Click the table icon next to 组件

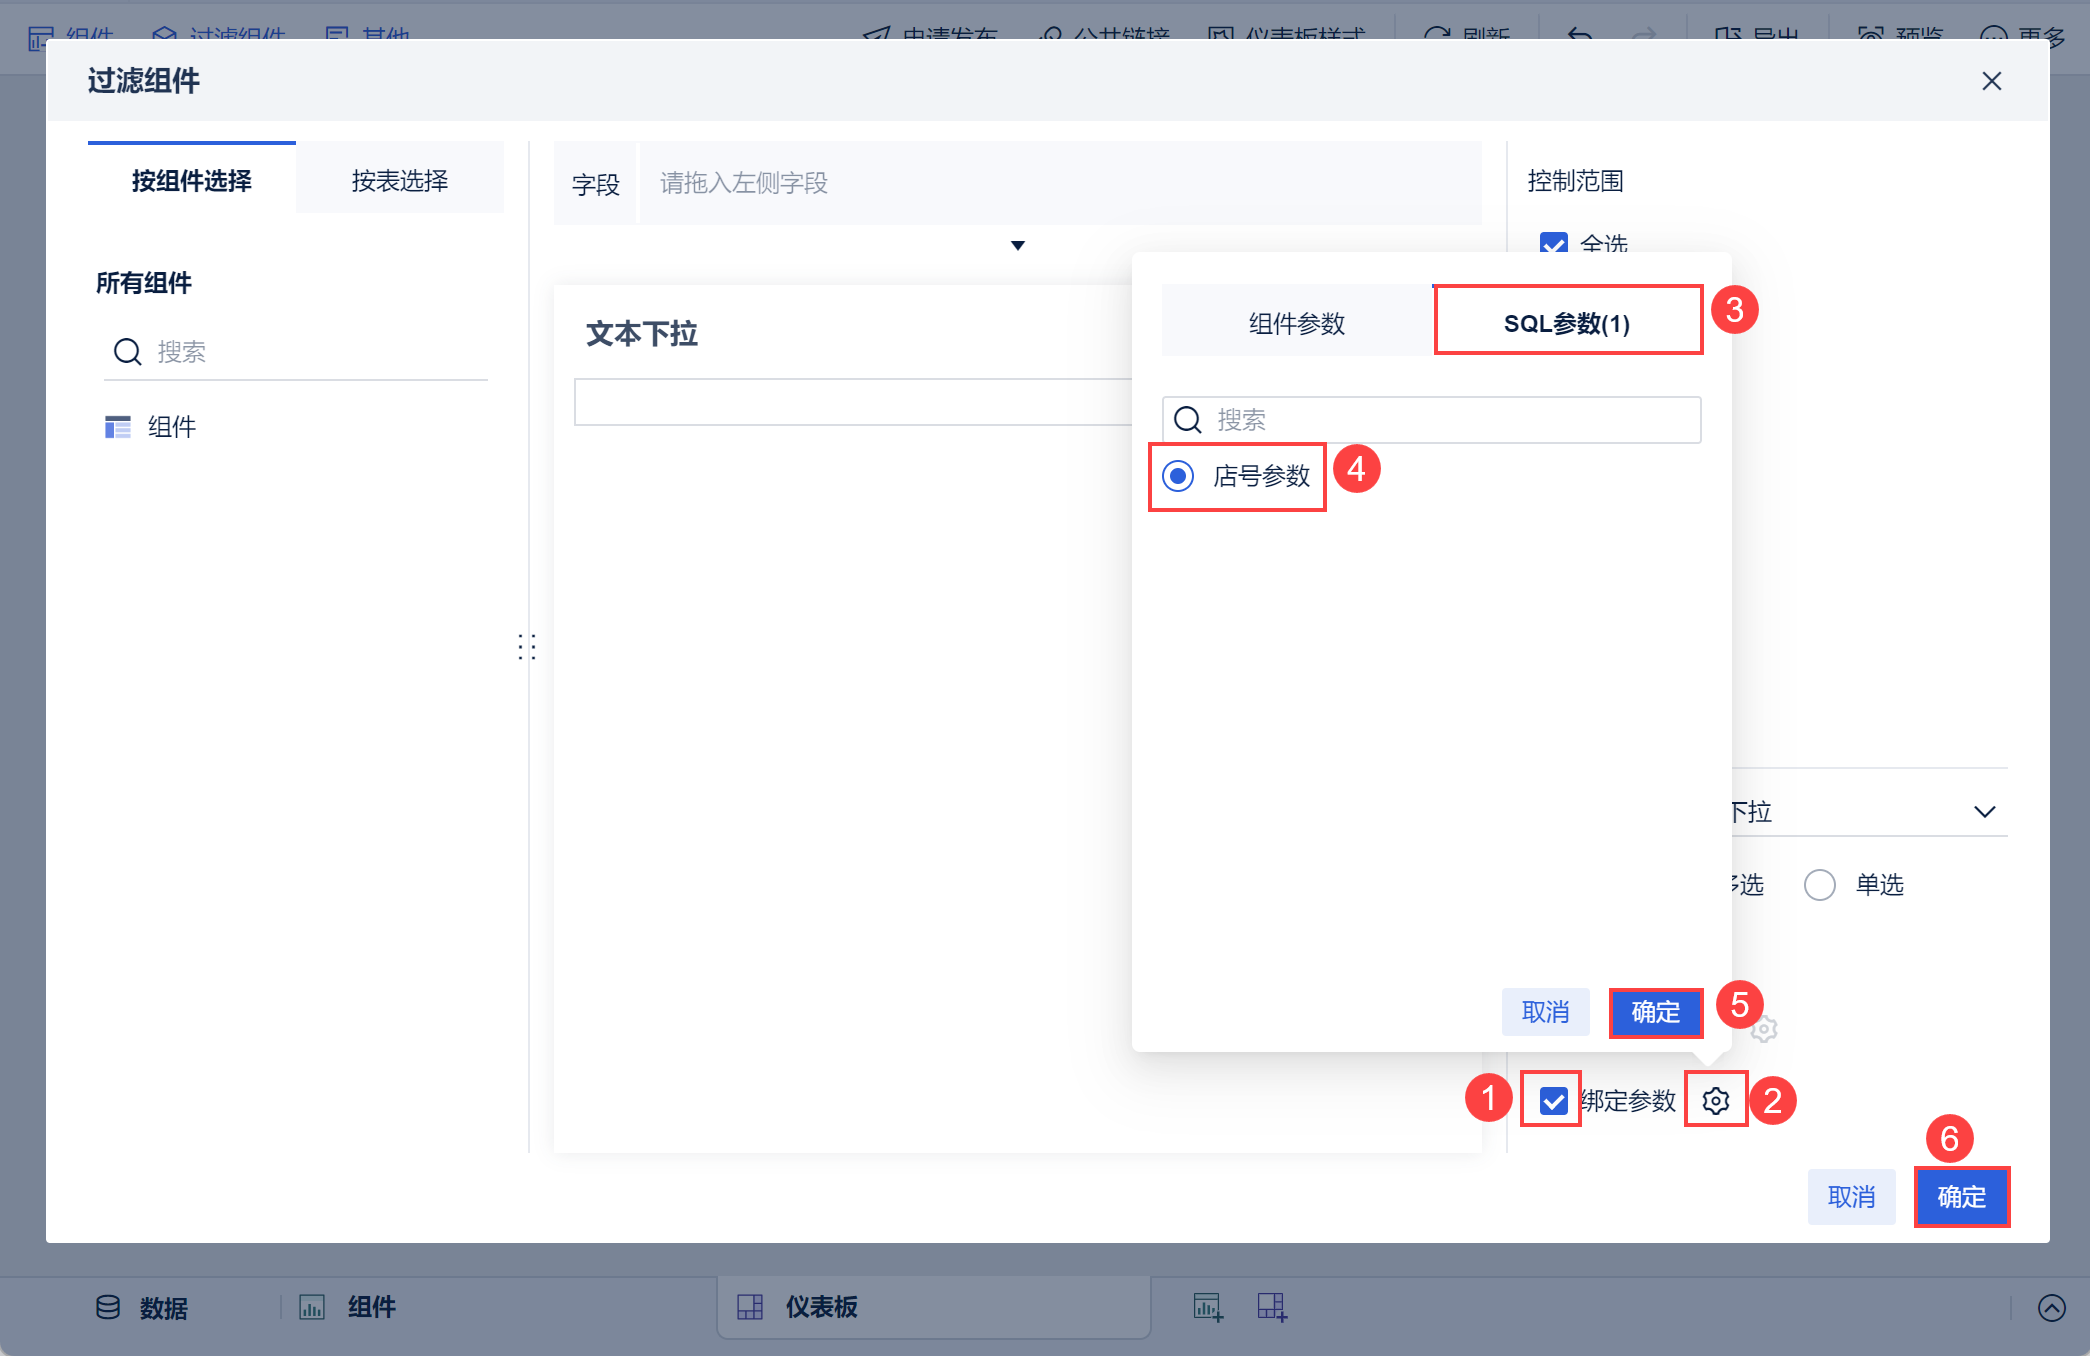[x=118, y=427]
